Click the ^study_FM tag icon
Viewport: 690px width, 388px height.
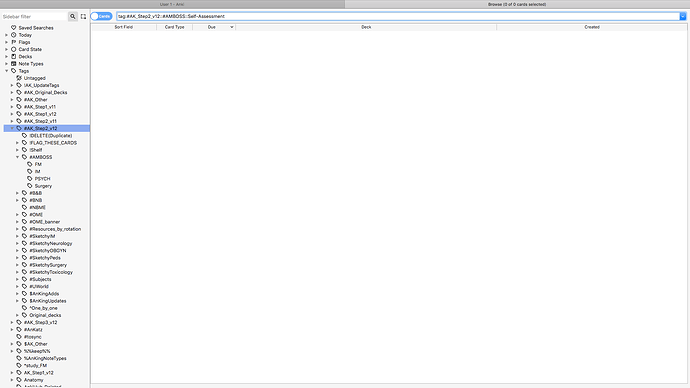19,366
